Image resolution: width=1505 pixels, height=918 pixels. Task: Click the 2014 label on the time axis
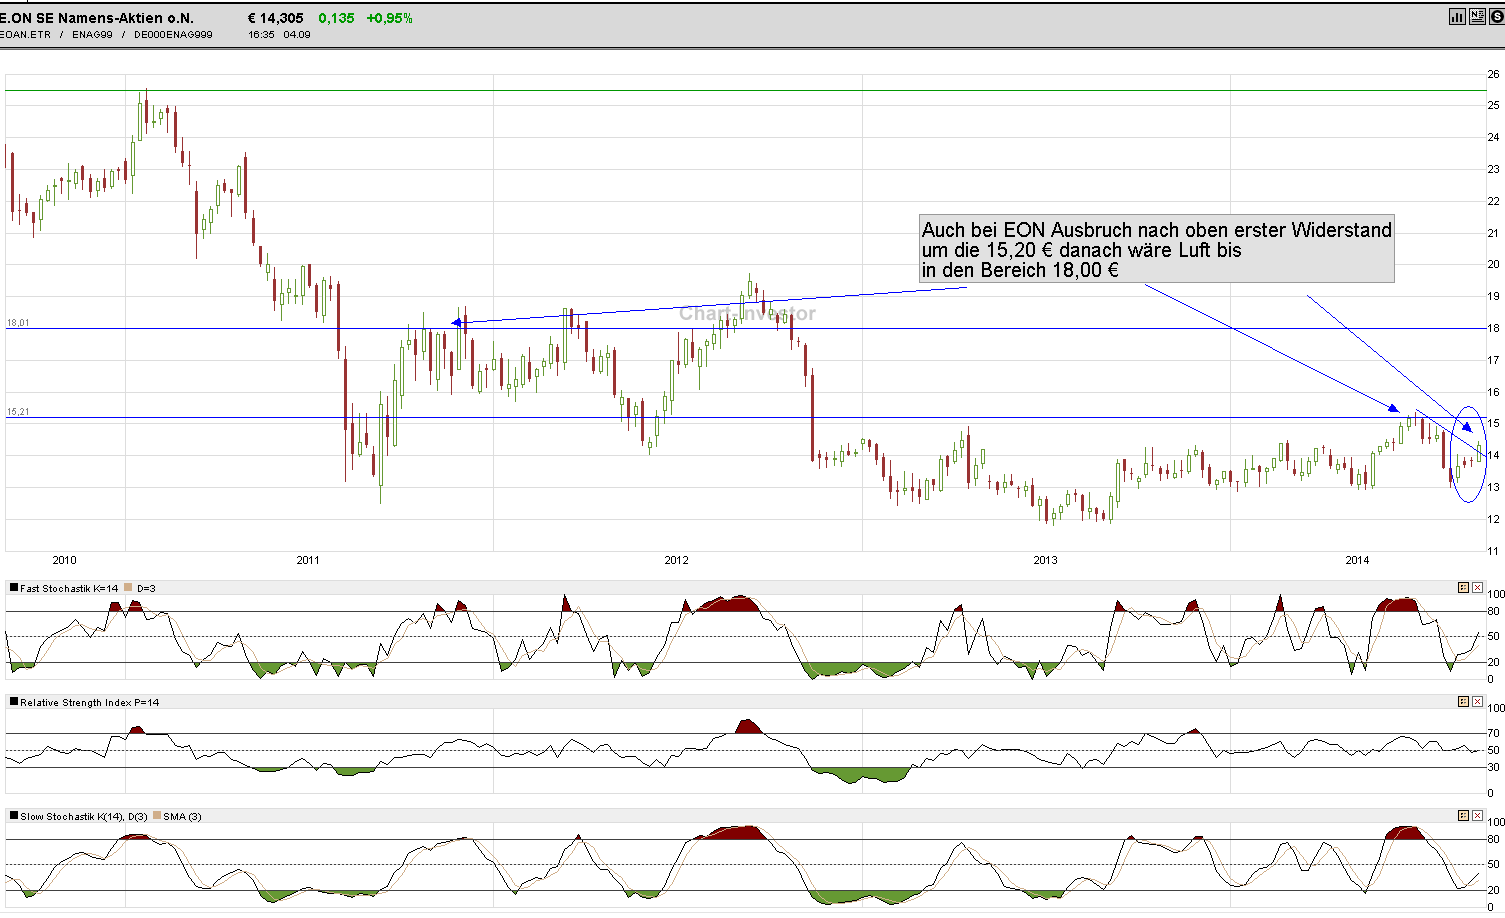(1357, 561)
